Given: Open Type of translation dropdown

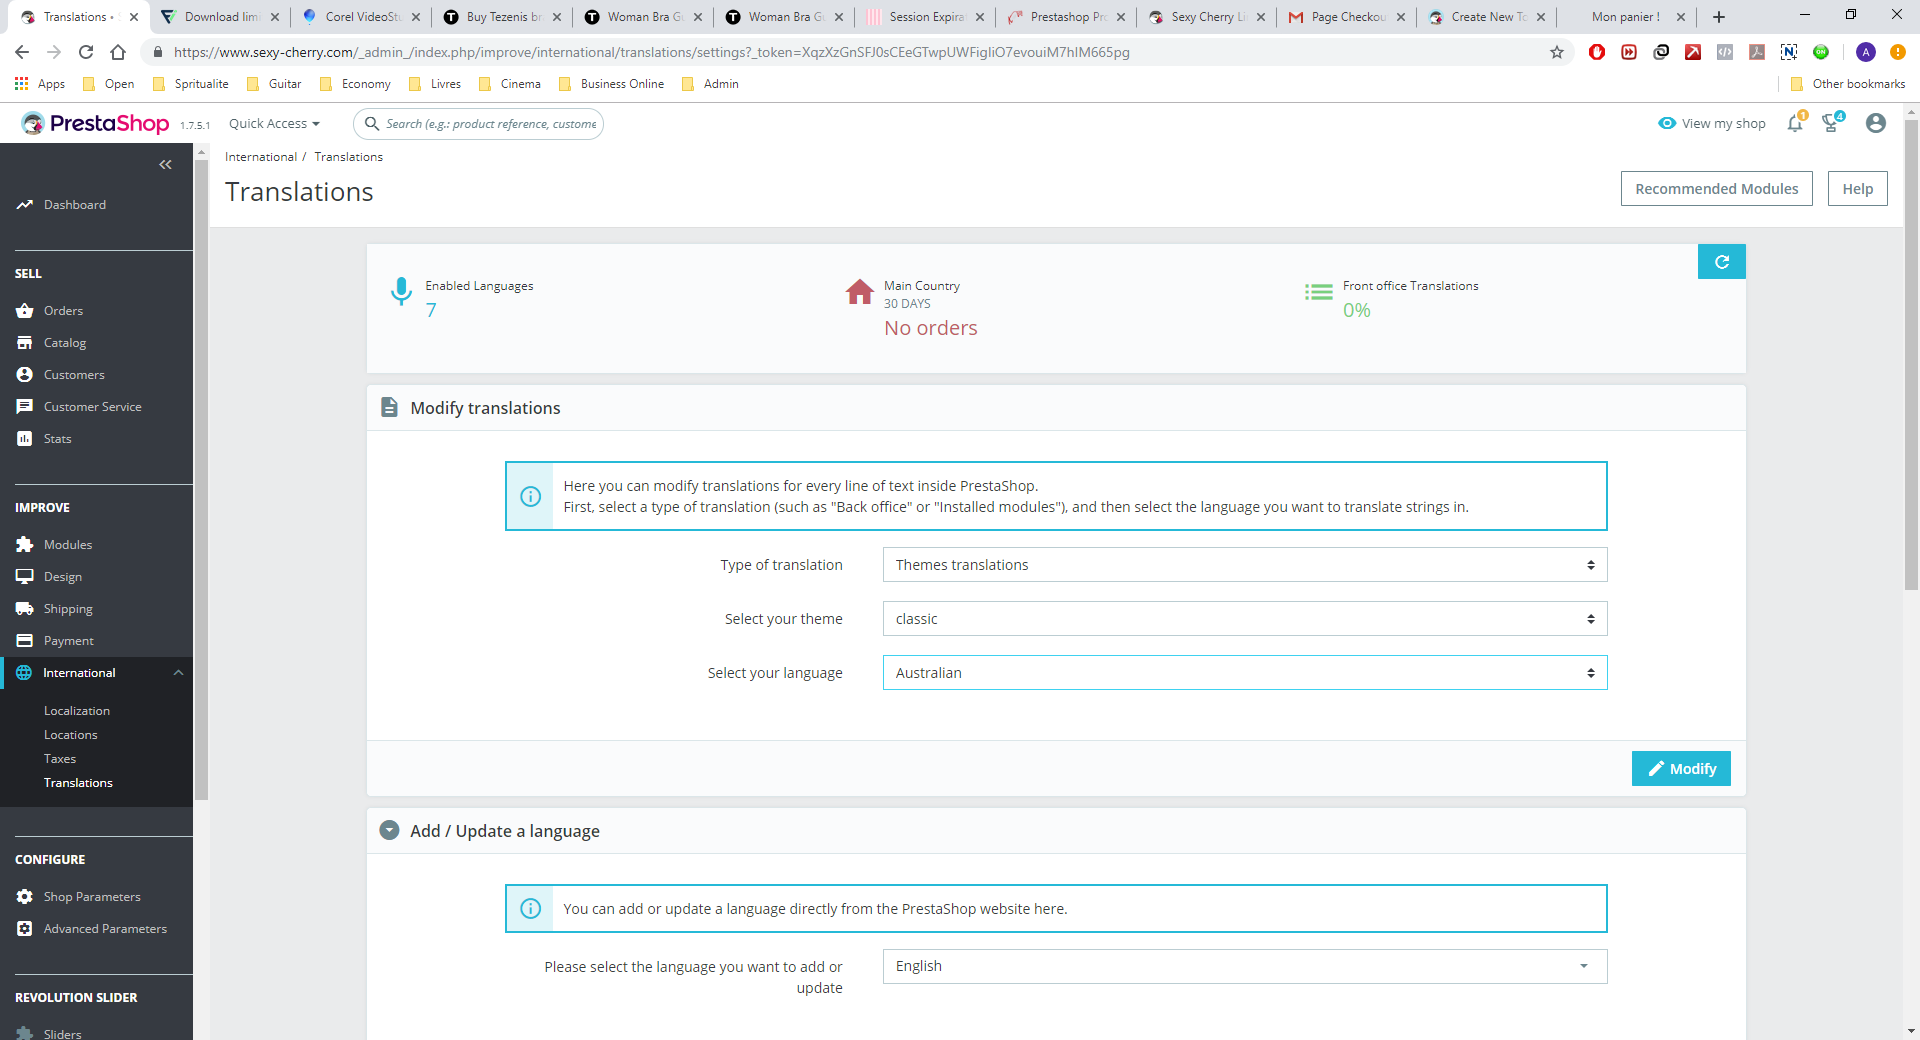Looking at the screenshot, I should click(1245, 565).
